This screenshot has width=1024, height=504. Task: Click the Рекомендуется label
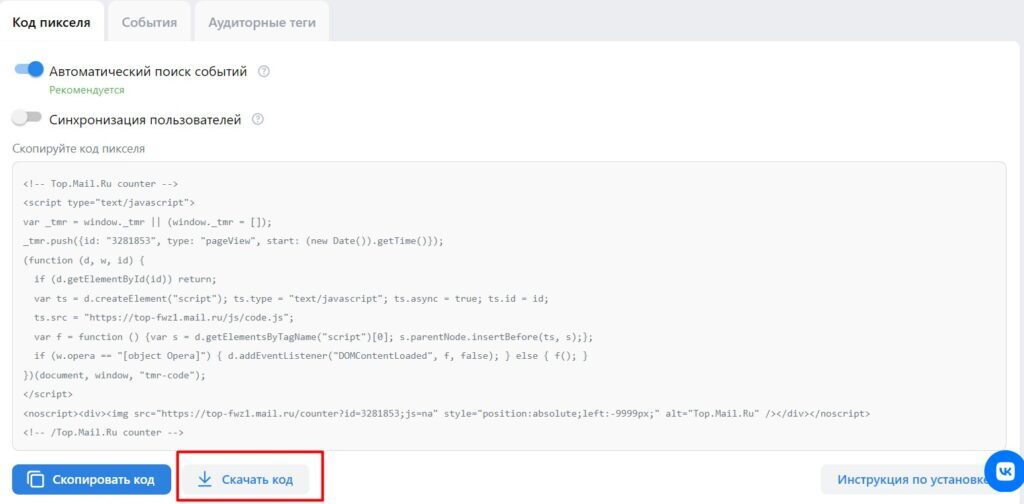[87, 90]
